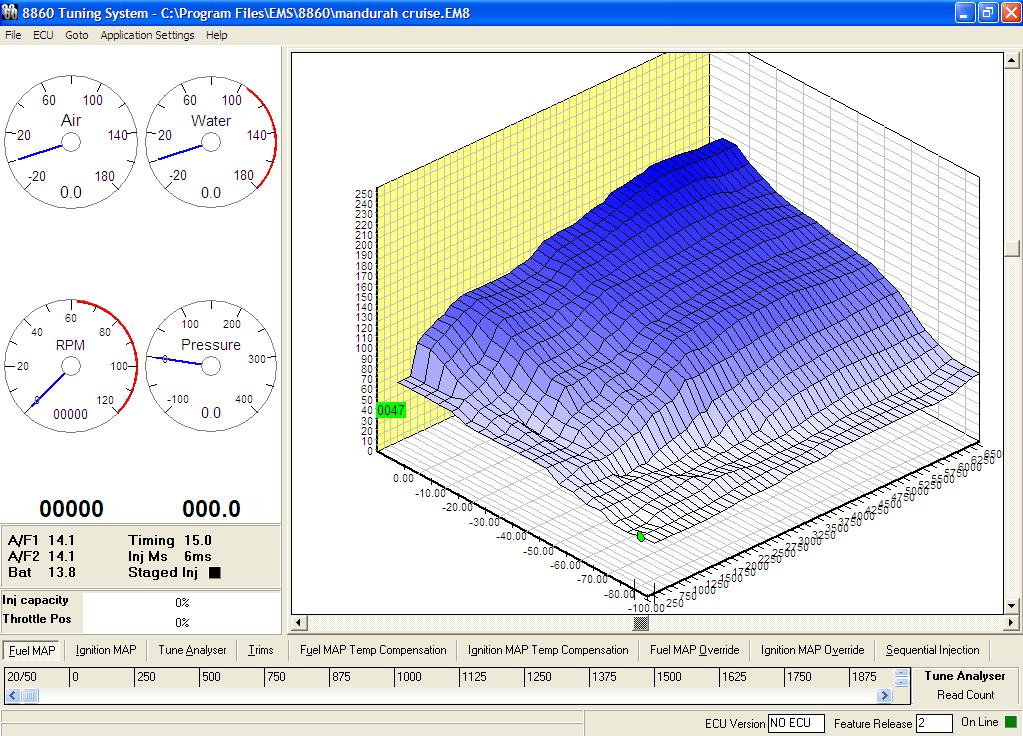Open the File menu
The width and height of the screenshot is (1023, 736).
tap(13, 35)
